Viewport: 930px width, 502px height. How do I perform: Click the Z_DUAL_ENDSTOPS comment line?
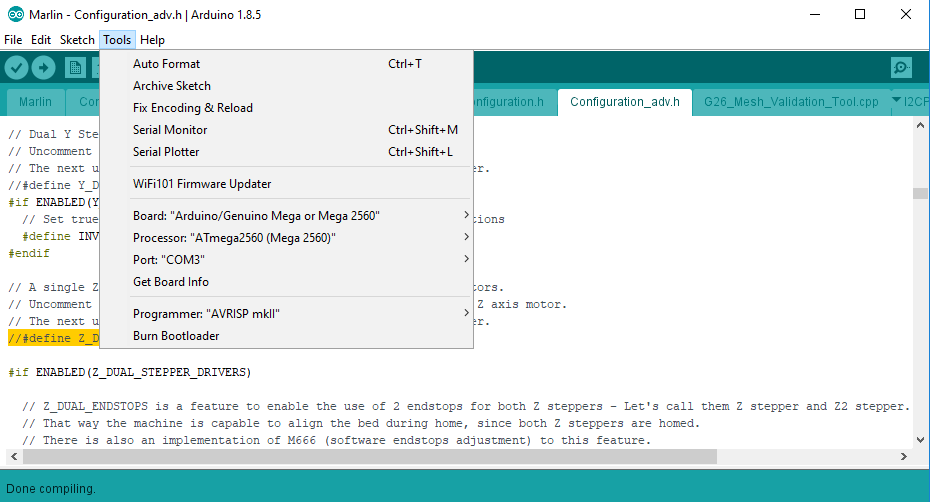465,406
